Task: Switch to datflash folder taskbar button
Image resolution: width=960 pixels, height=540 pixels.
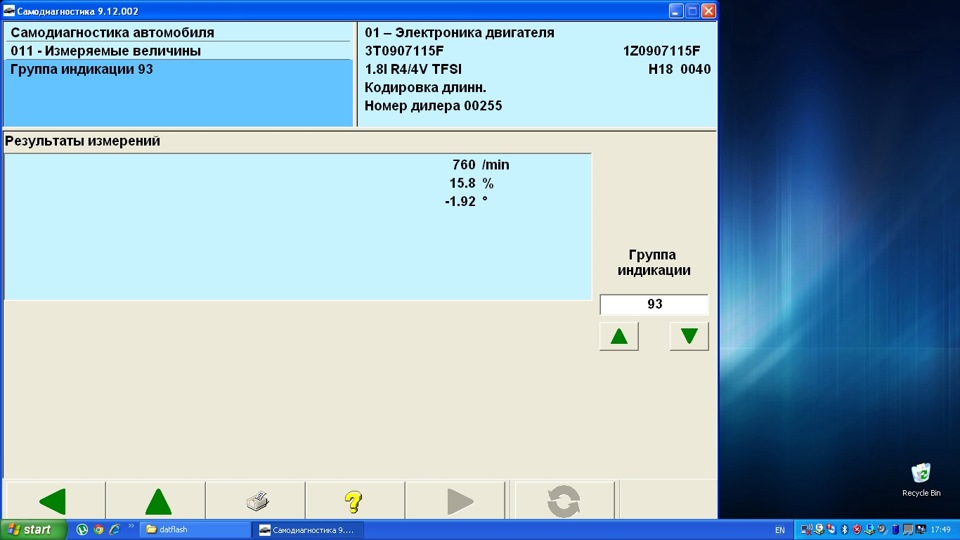Action: [195, 530]
